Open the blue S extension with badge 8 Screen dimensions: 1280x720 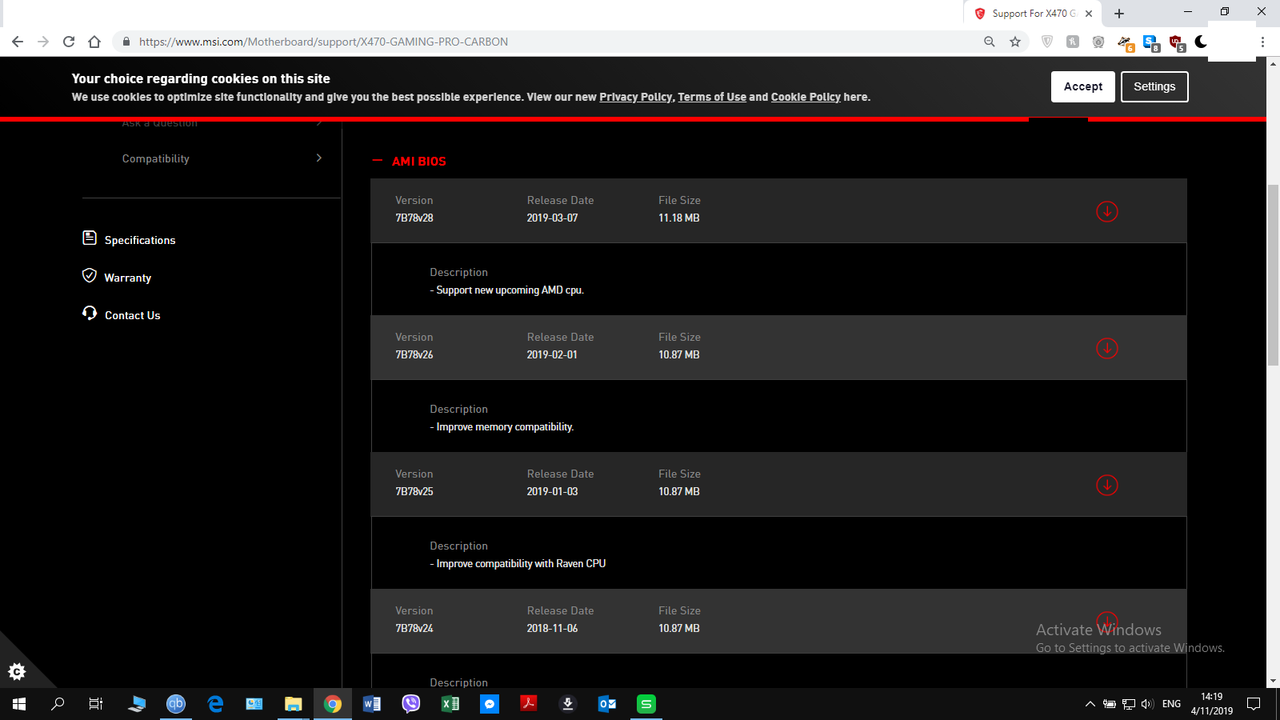tap(1151, 43)
